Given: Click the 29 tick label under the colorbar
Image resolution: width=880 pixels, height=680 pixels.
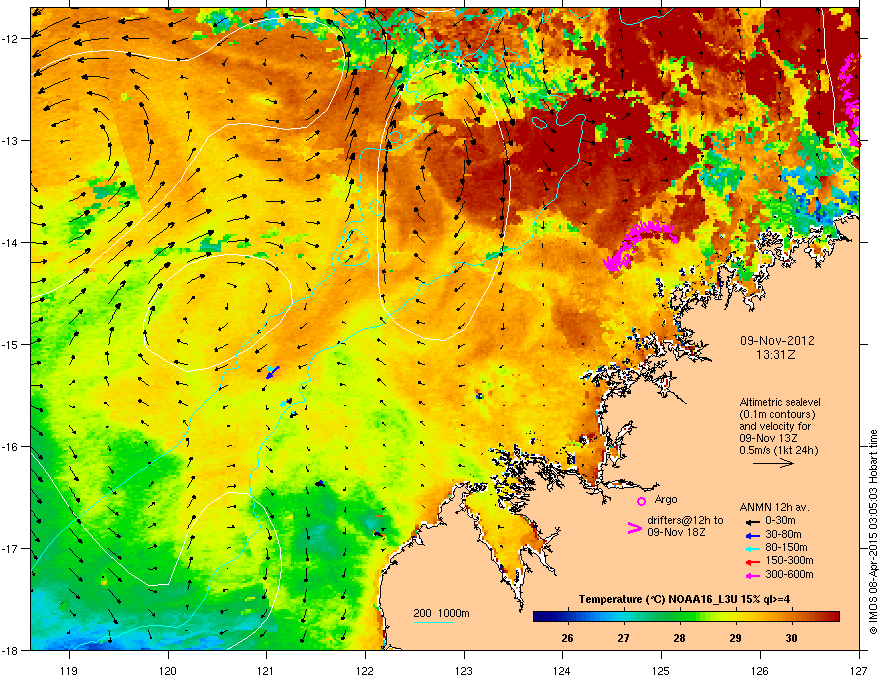Looking at the screenshot, I should pyautogui.click(x=735, y=638).
